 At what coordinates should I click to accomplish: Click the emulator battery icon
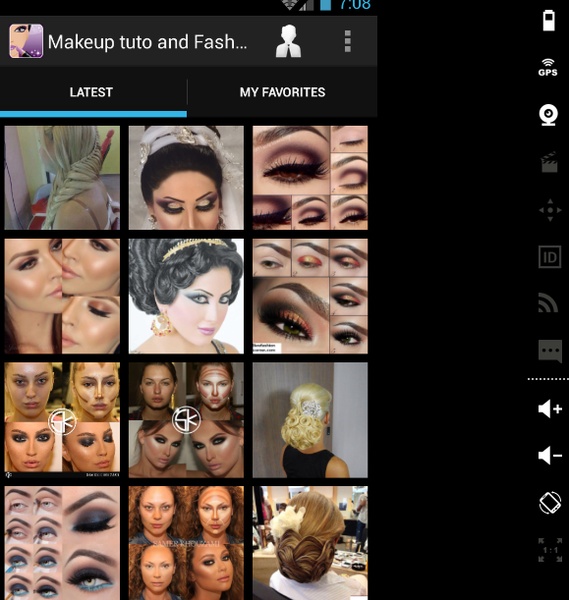pyautogui.click(x=549, y=21)
